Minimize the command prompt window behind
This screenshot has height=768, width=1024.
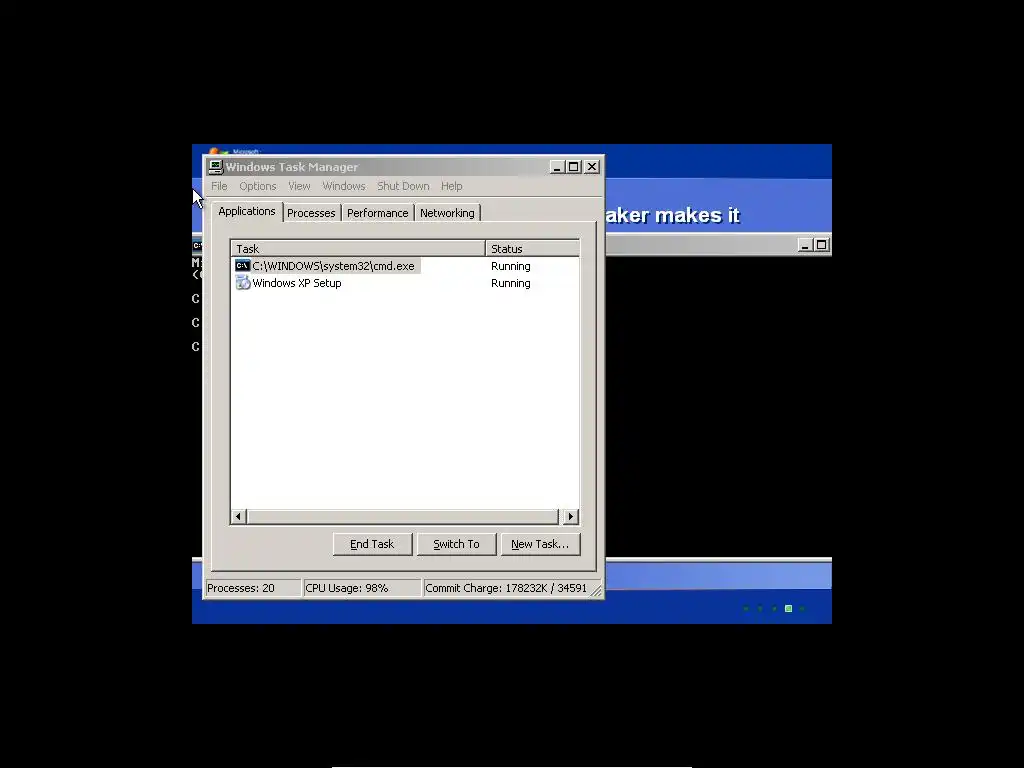(805, 245)
